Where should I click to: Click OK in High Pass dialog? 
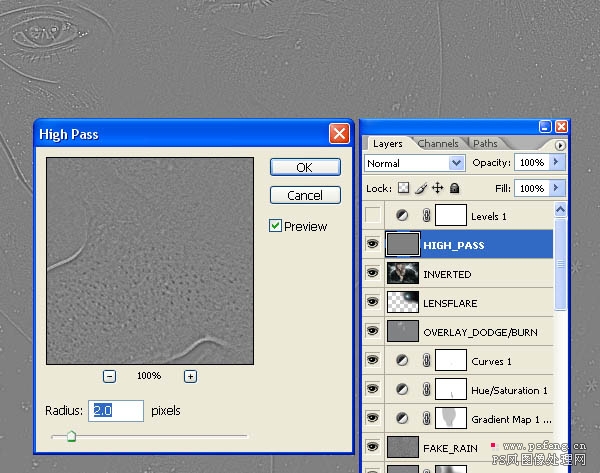tap(305, 167)
